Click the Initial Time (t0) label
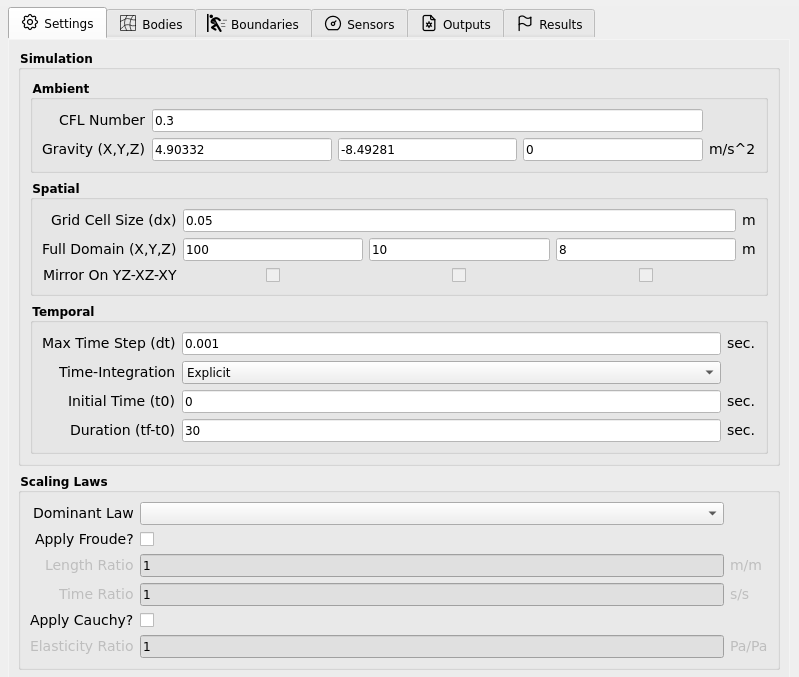The image size is (799, 677). tap(121, 401)
